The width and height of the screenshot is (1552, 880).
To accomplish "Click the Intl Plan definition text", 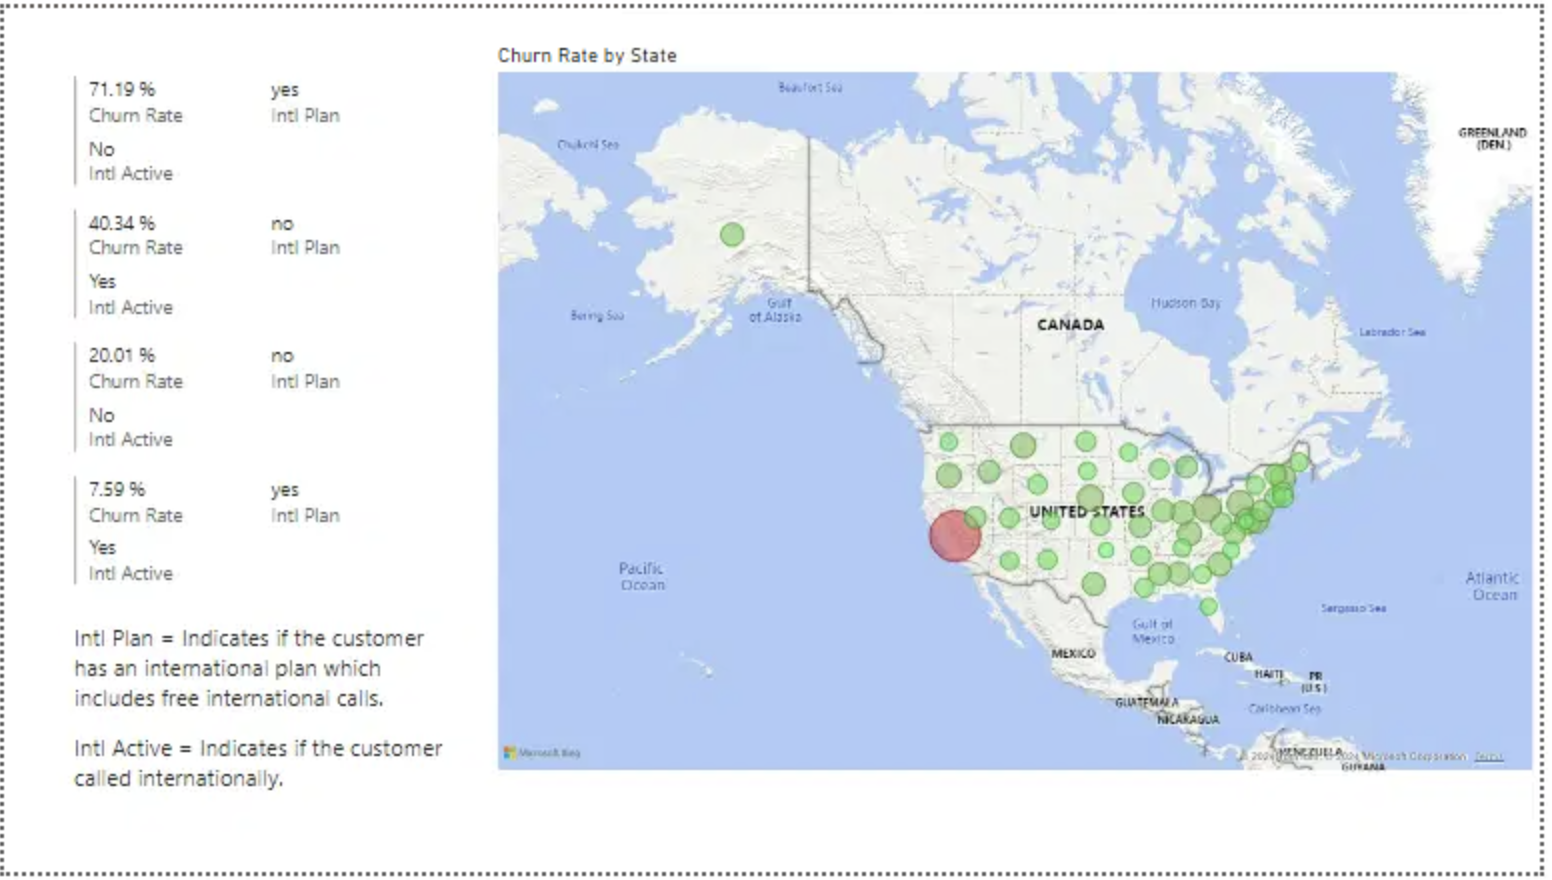I will [x=249, y=668].
